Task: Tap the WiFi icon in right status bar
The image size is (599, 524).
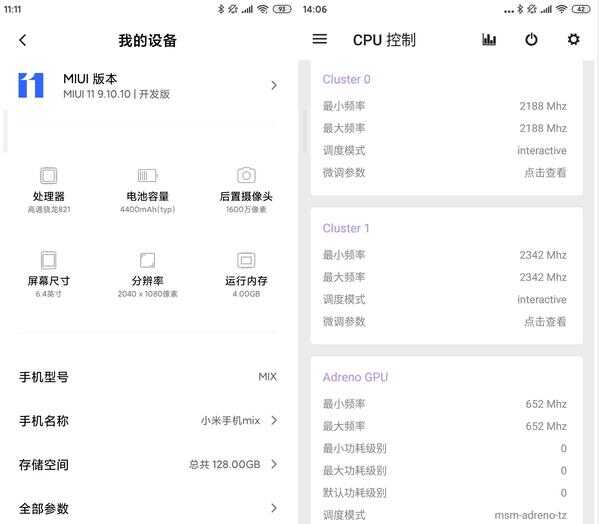Action: (562, 9)
